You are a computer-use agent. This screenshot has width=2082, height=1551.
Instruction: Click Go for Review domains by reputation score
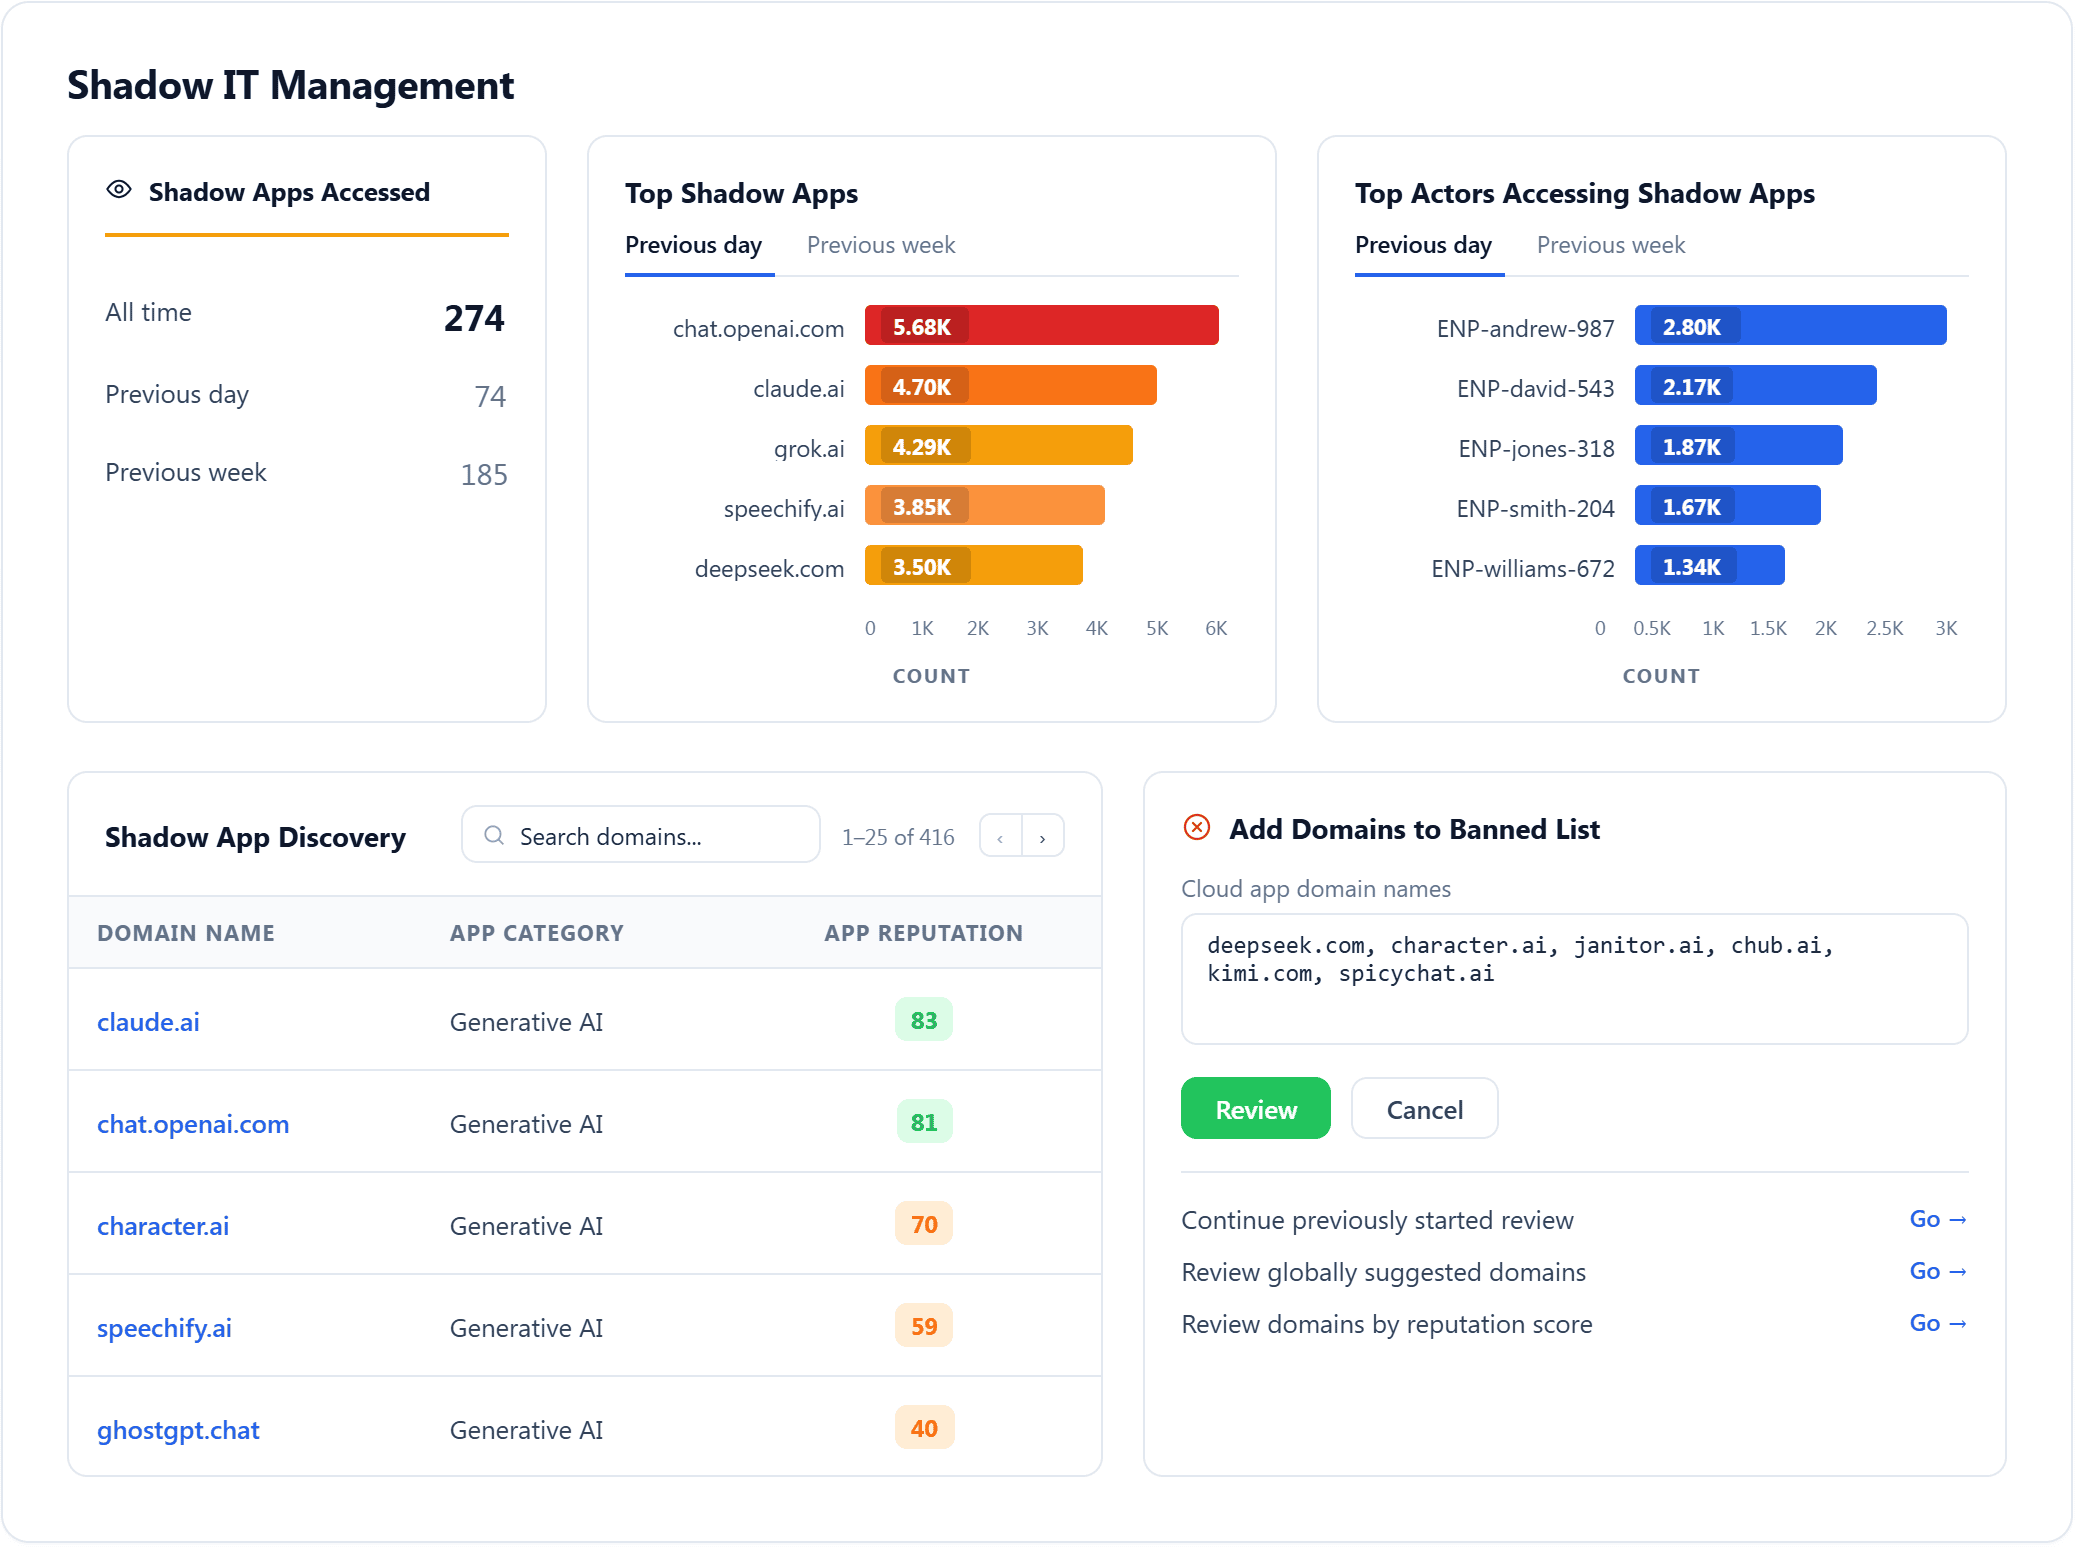(x=1938, y=1323)
